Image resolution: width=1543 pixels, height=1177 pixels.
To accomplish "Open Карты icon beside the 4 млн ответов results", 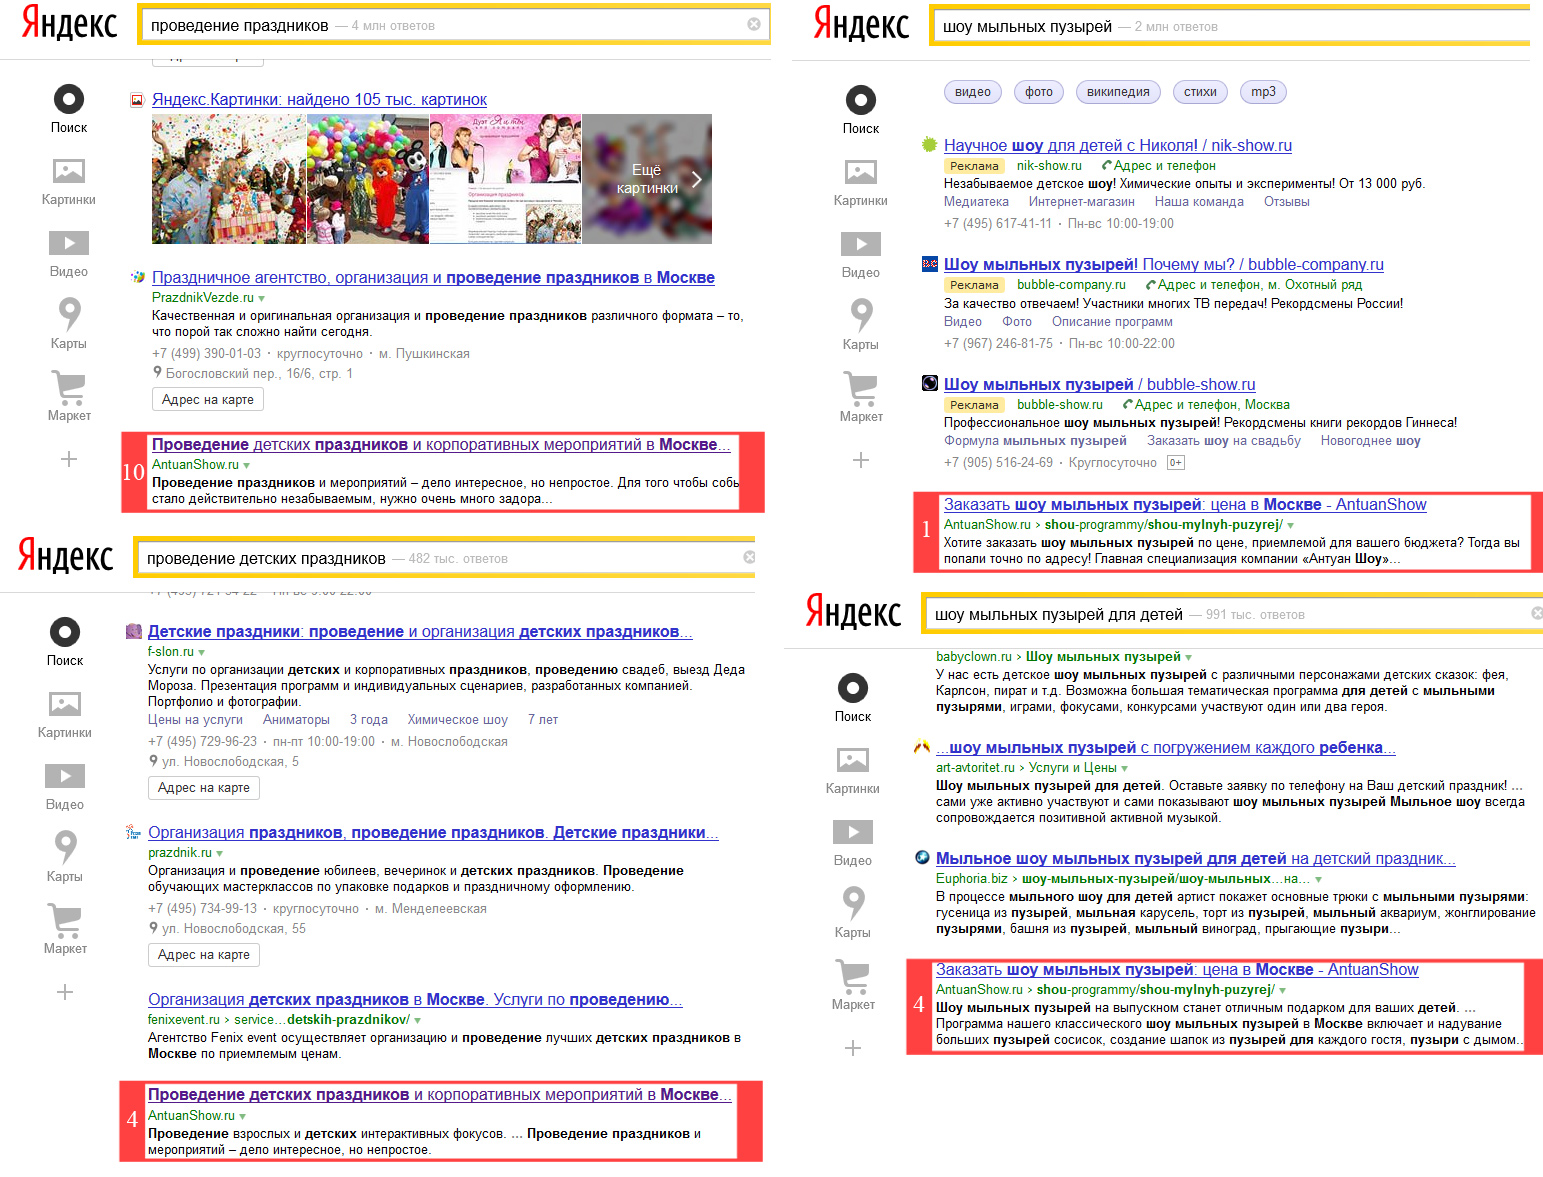I will tap(69, 314).
